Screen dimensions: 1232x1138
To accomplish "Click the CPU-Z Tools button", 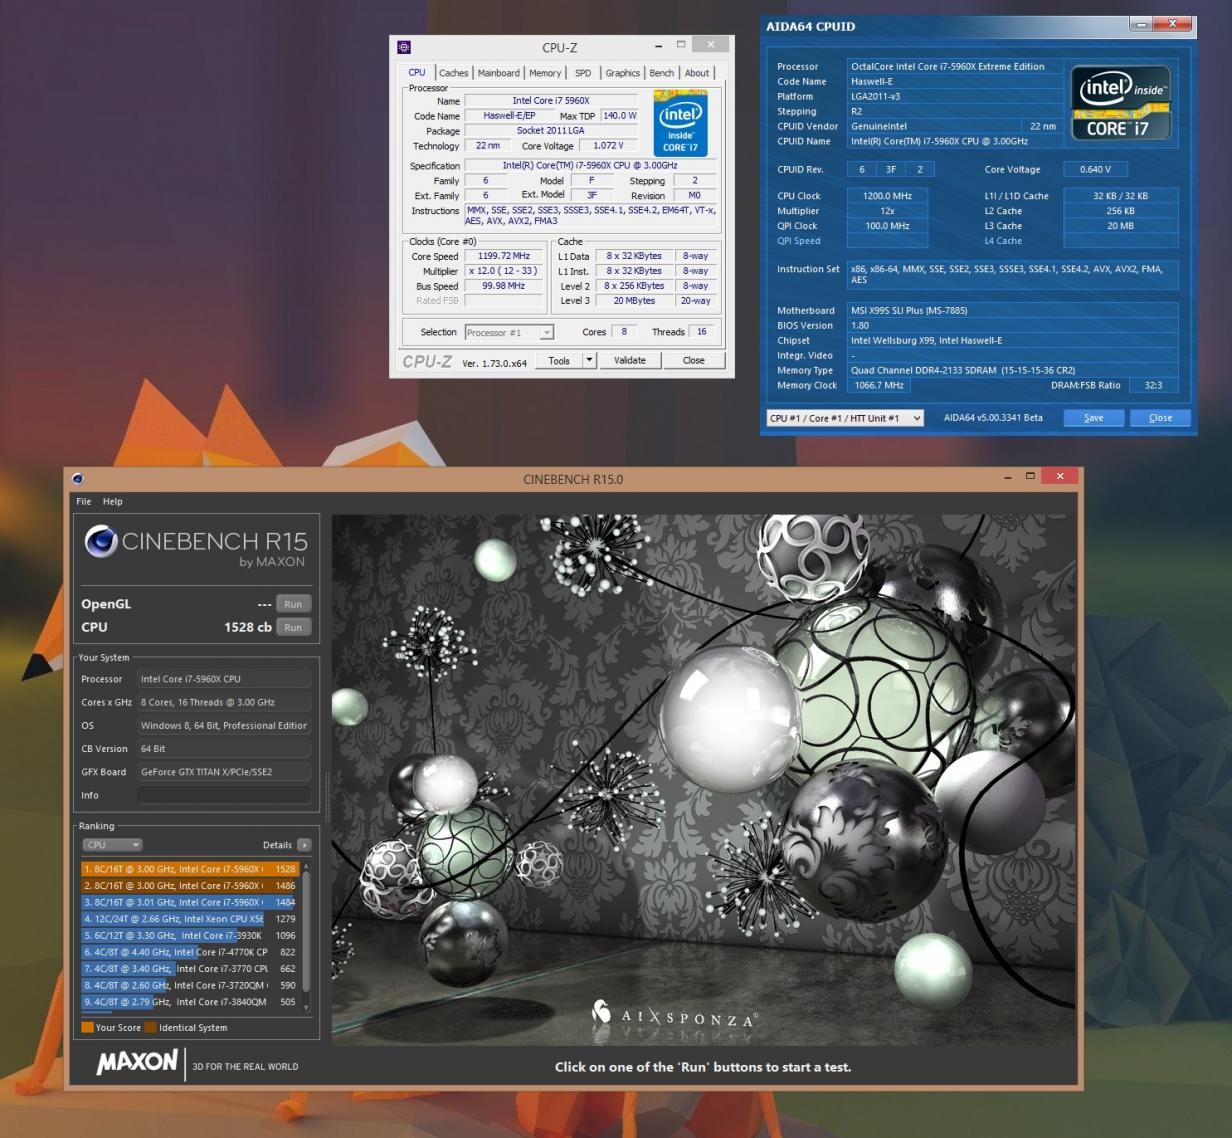I will point(559,361).
